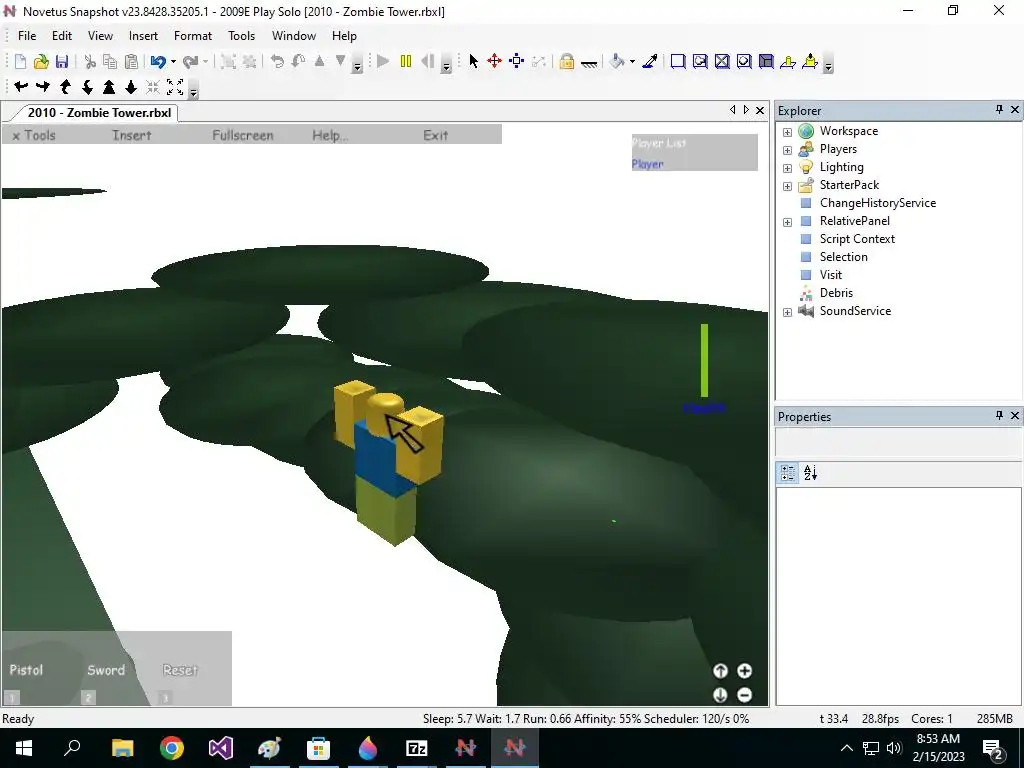Click the in-game camera tilt up arrow

point(720,671)
